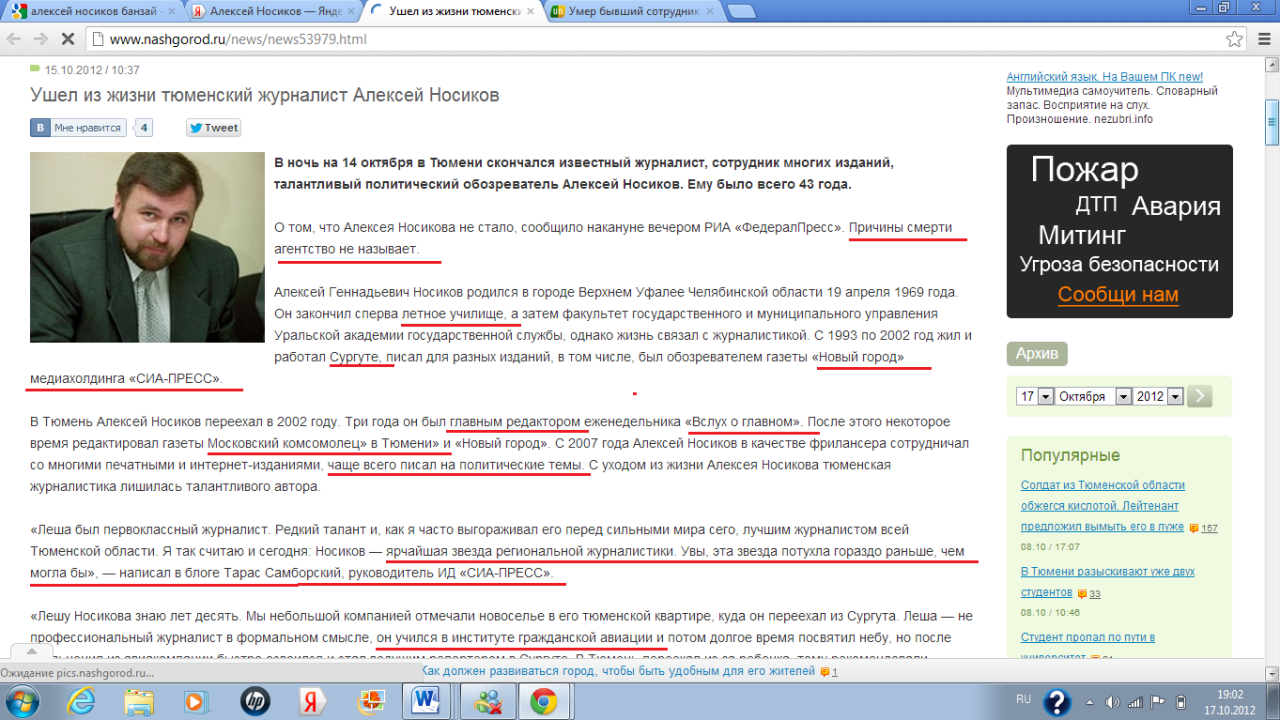Viewport: 1280px width, 720px height.
Task: Click the 'Популярные' section heading
Action: tap(1070, 456)
